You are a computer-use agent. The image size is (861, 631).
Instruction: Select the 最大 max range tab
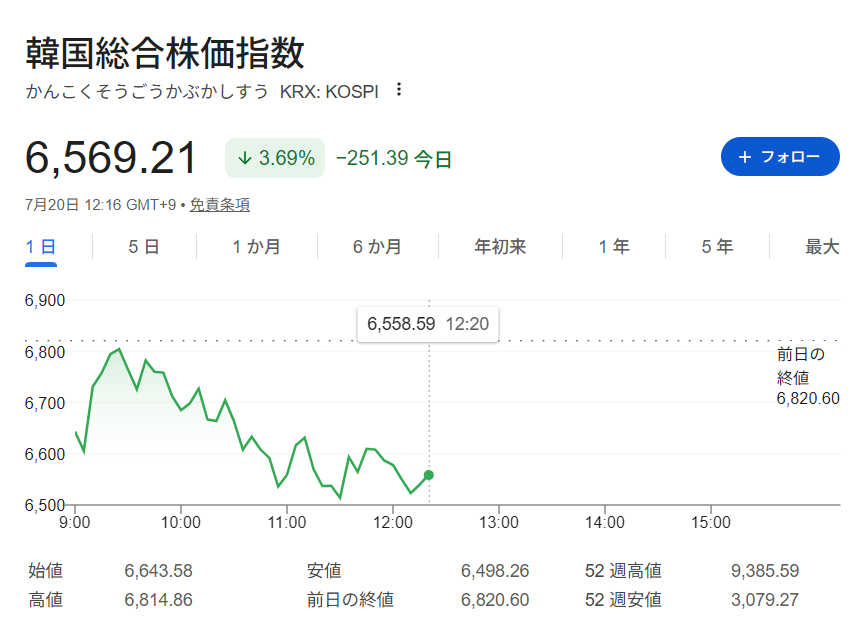coord(822,247)
